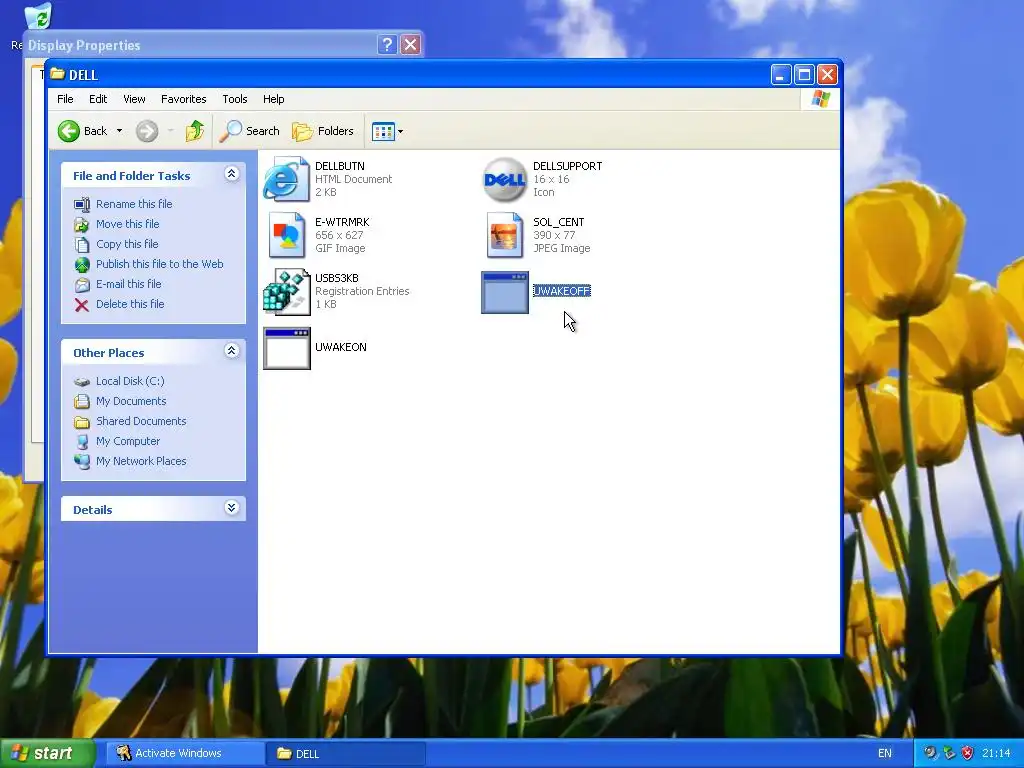
Task: Click Move this file link
Action: pyautogui.click(x=127, y=224)
